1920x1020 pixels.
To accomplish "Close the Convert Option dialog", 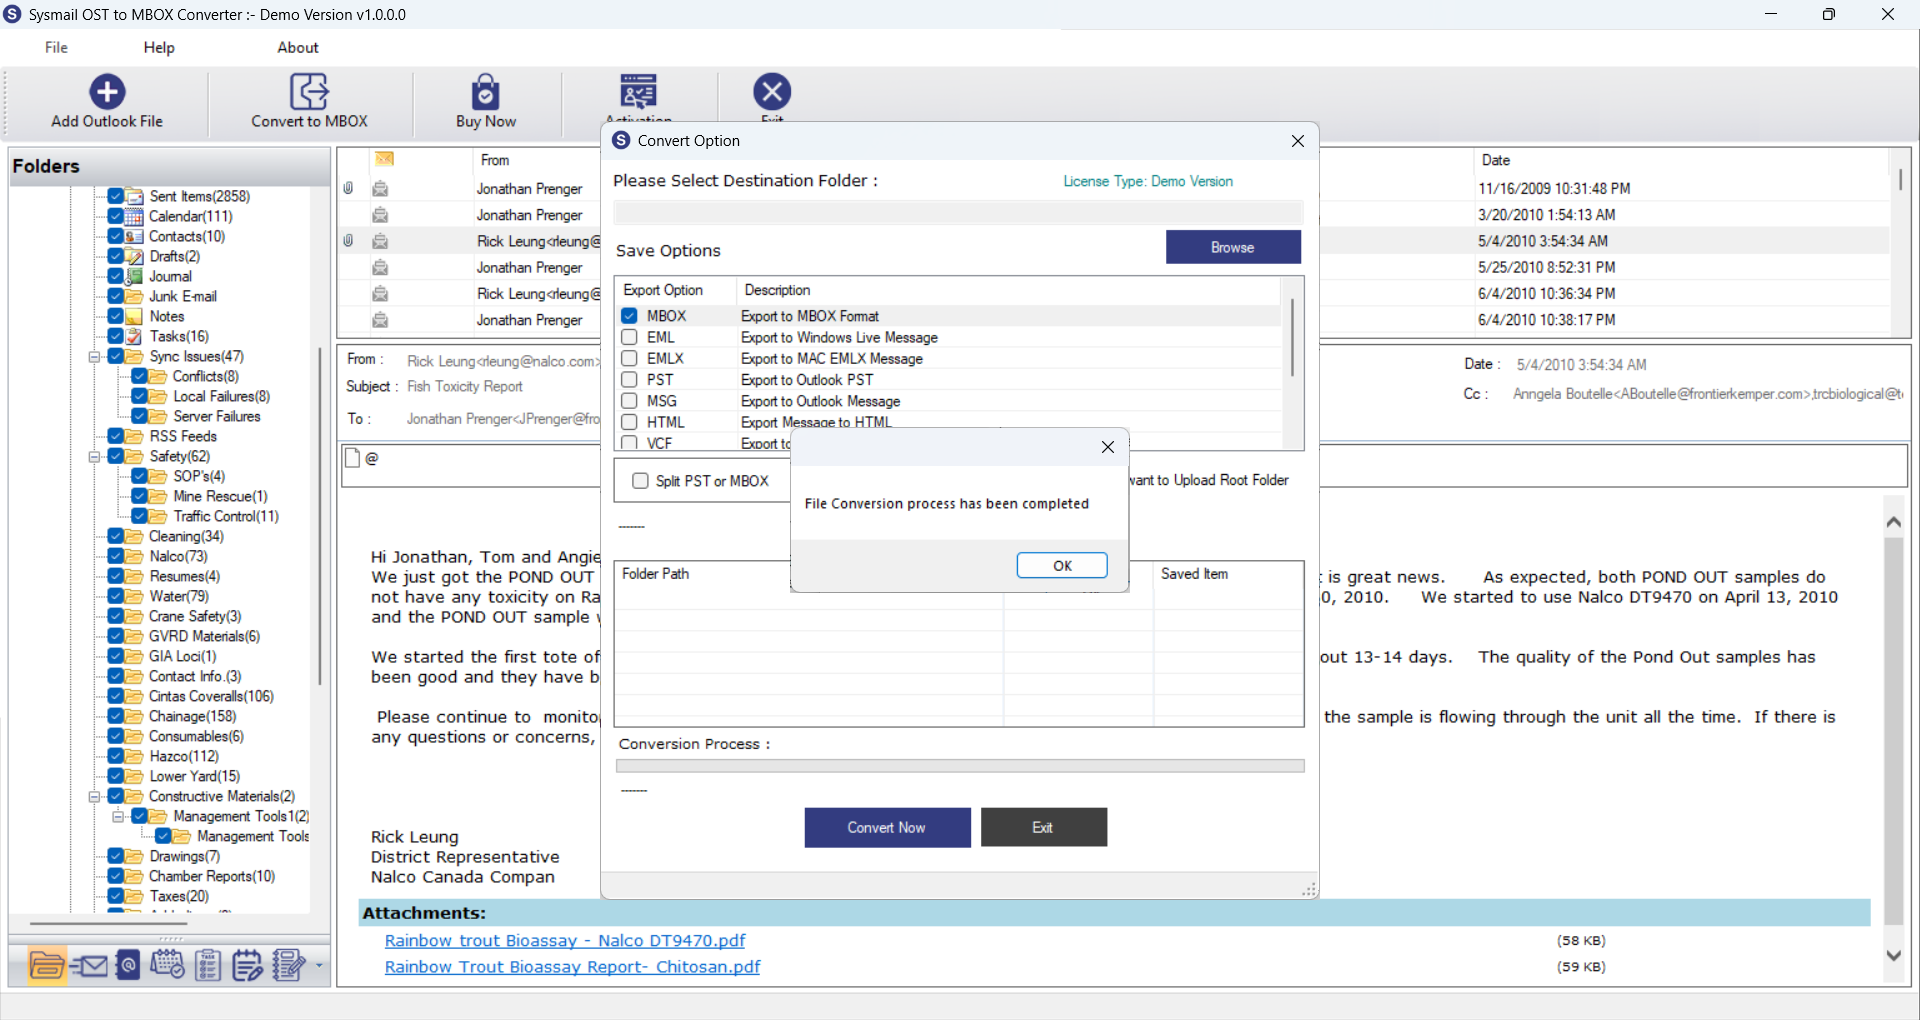I will pos(1298,141).
